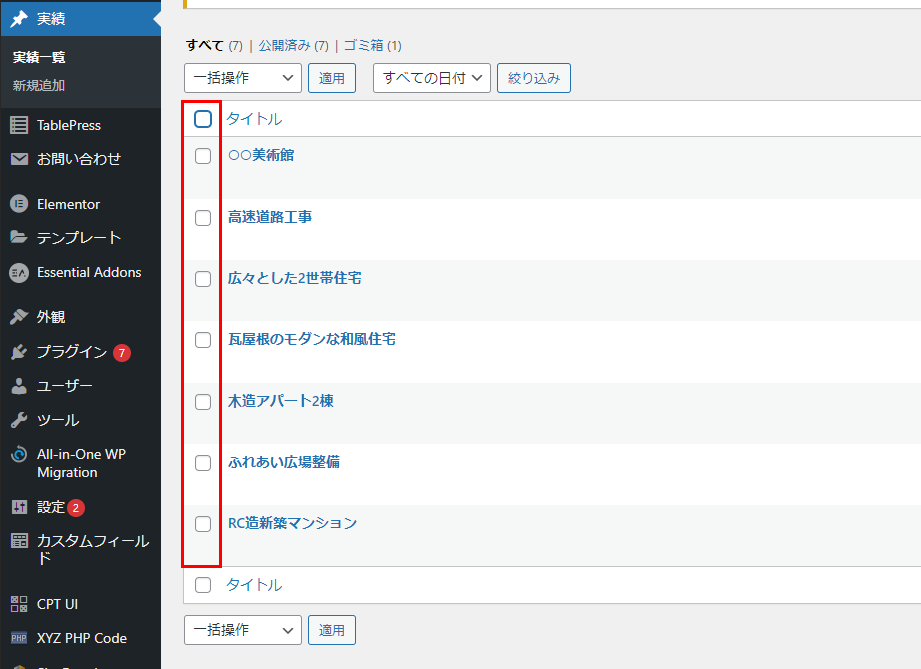Click the Essential Addons icon
Image resolution: width=921 pixels, height=669 pixels.
(x=19, y=272)
